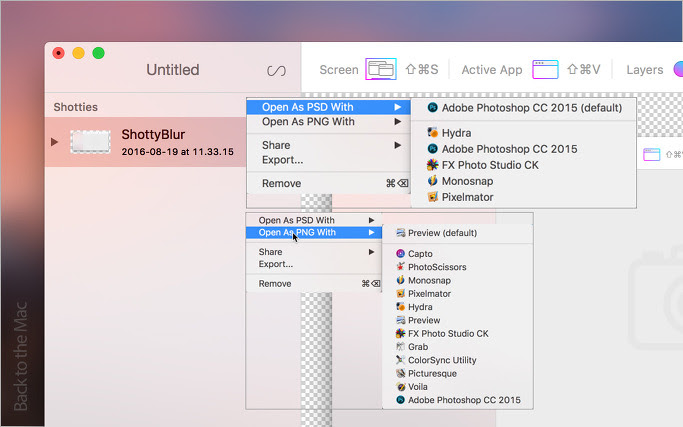Pick Monosnap in the PNG submenu

(457, 281)
